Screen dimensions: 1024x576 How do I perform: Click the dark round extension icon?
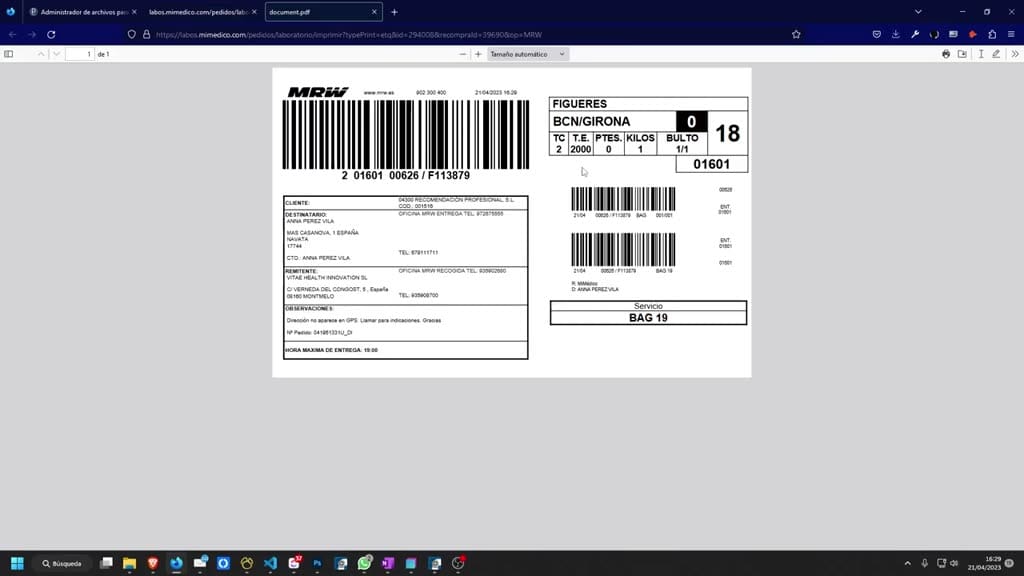tap(934, 35)
